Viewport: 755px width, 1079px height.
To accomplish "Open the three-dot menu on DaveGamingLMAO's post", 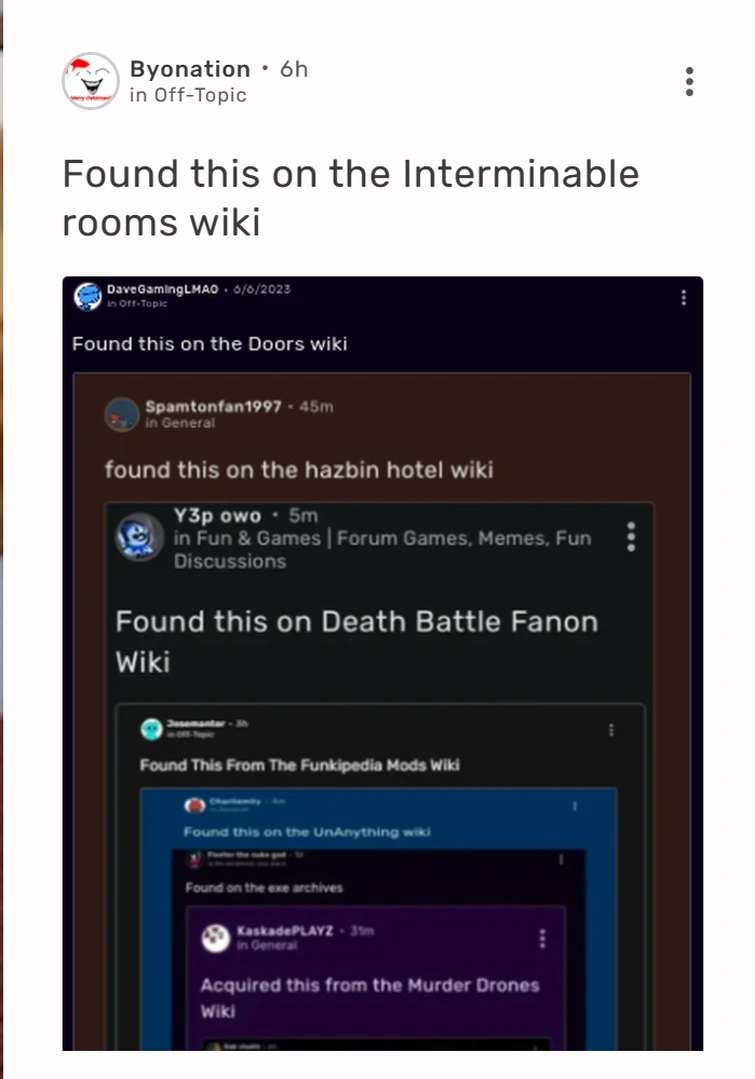I will coord(683,297).
